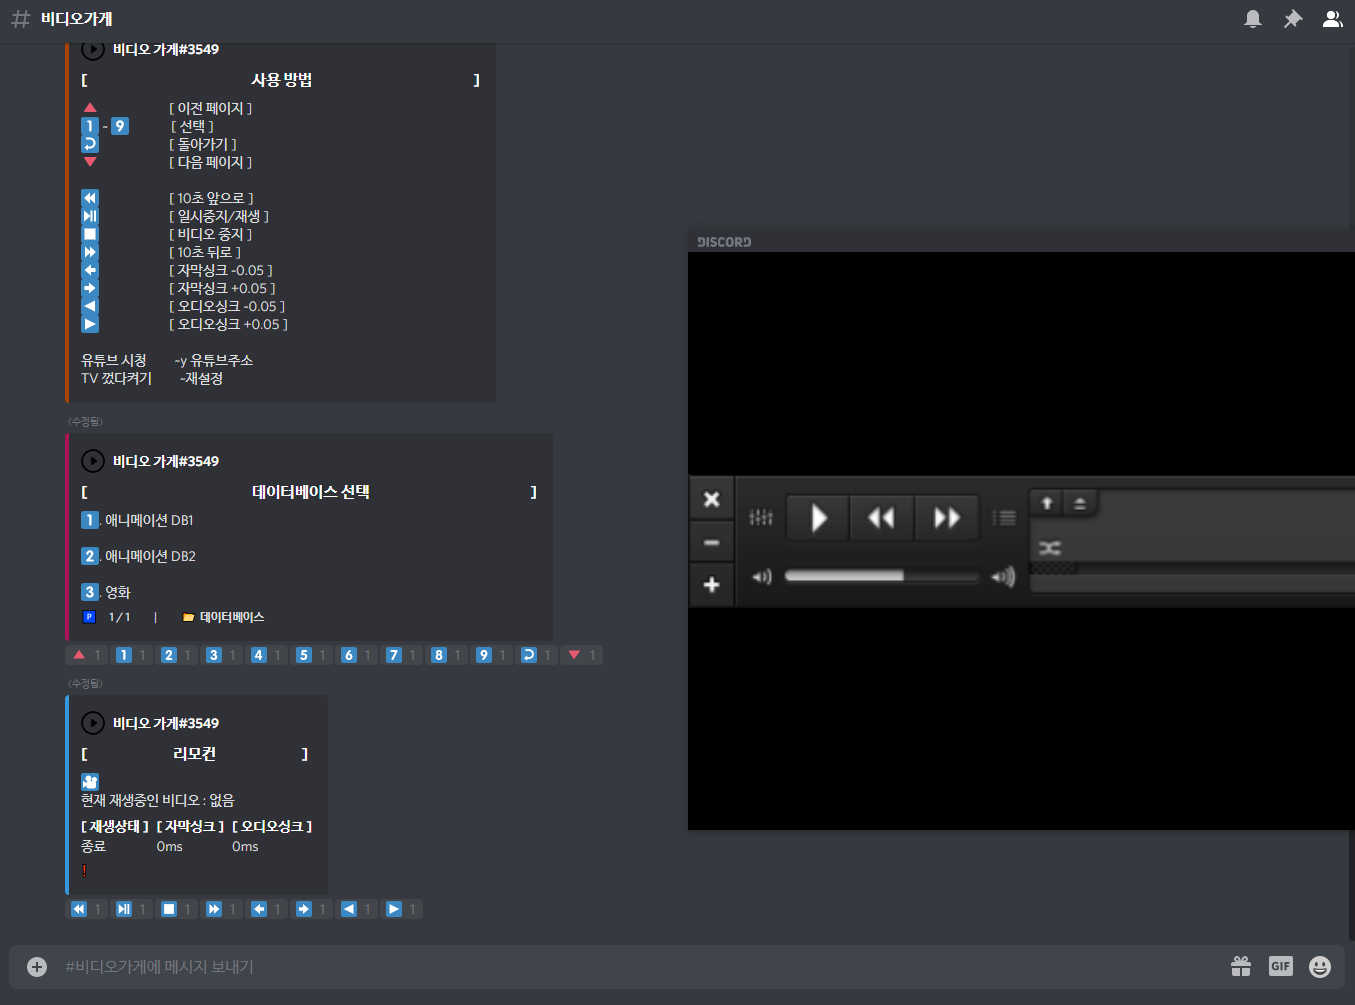
Task: Click the message input field at the bottom
Action: tap(400, 966)
